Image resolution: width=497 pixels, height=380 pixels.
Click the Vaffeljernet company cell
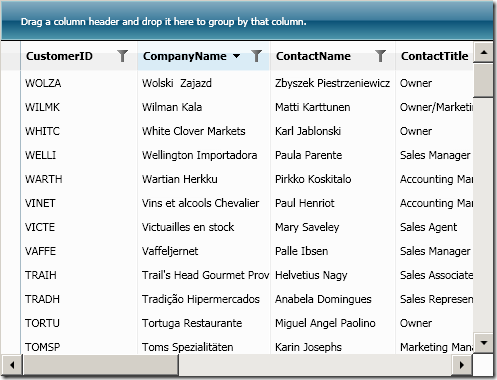click(204, 251)
